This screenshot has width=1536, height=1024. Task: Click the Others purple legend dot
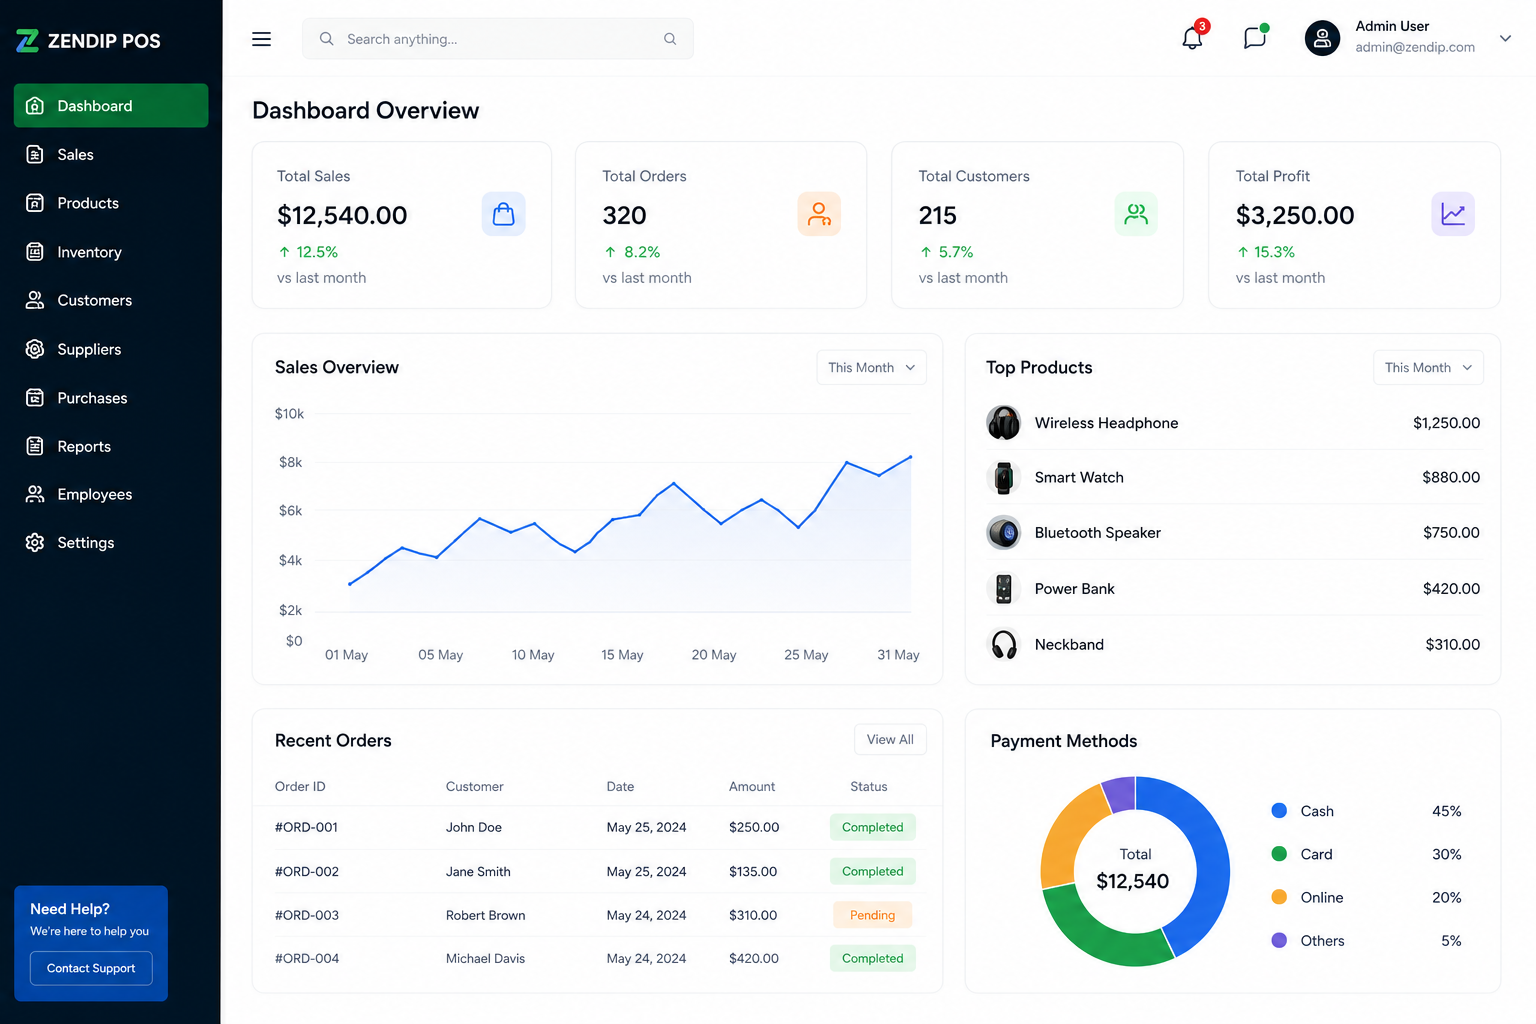(1279, 940)
